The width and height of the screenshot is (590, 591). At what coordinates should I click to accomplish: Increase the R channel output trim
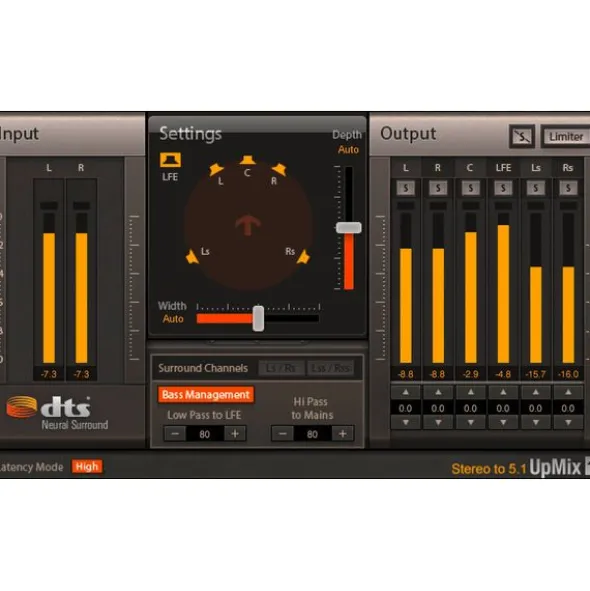tap(438, 392)
